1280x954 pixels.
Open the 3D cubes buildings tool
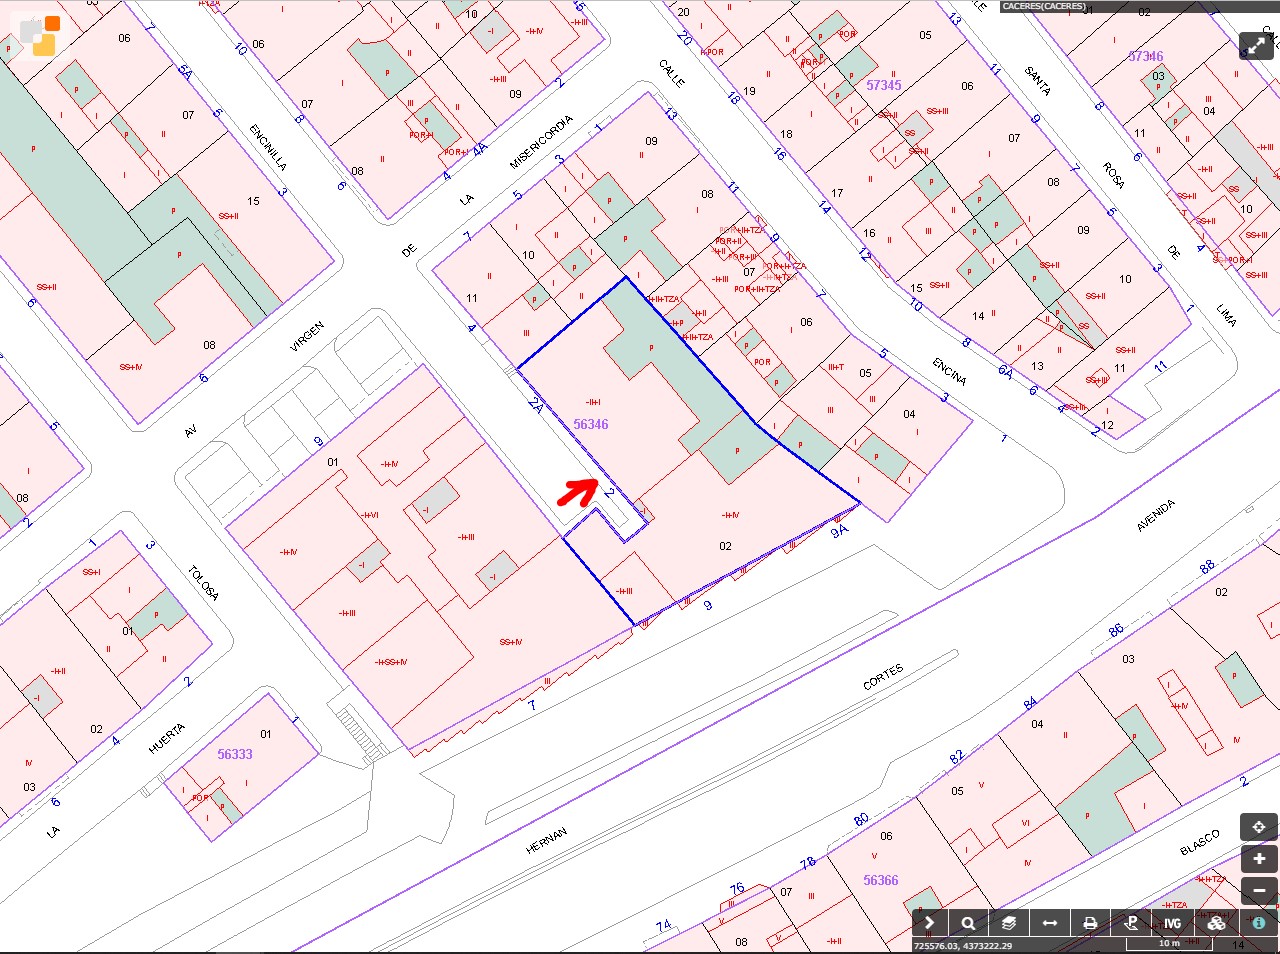[1215, 923]
